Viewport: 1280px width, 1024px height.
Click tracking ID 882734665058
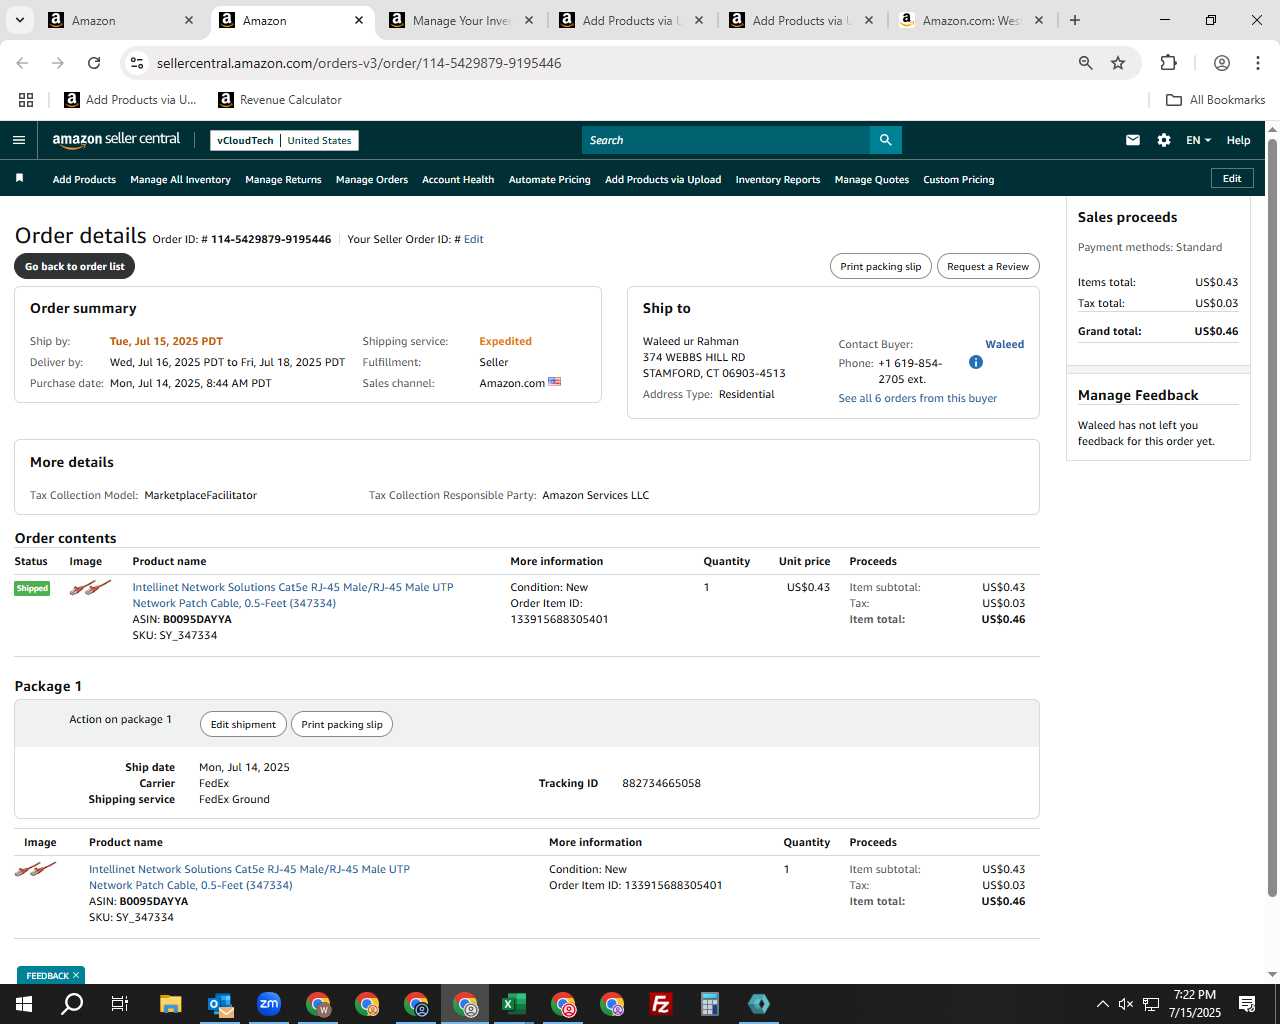tap(661, 783)
